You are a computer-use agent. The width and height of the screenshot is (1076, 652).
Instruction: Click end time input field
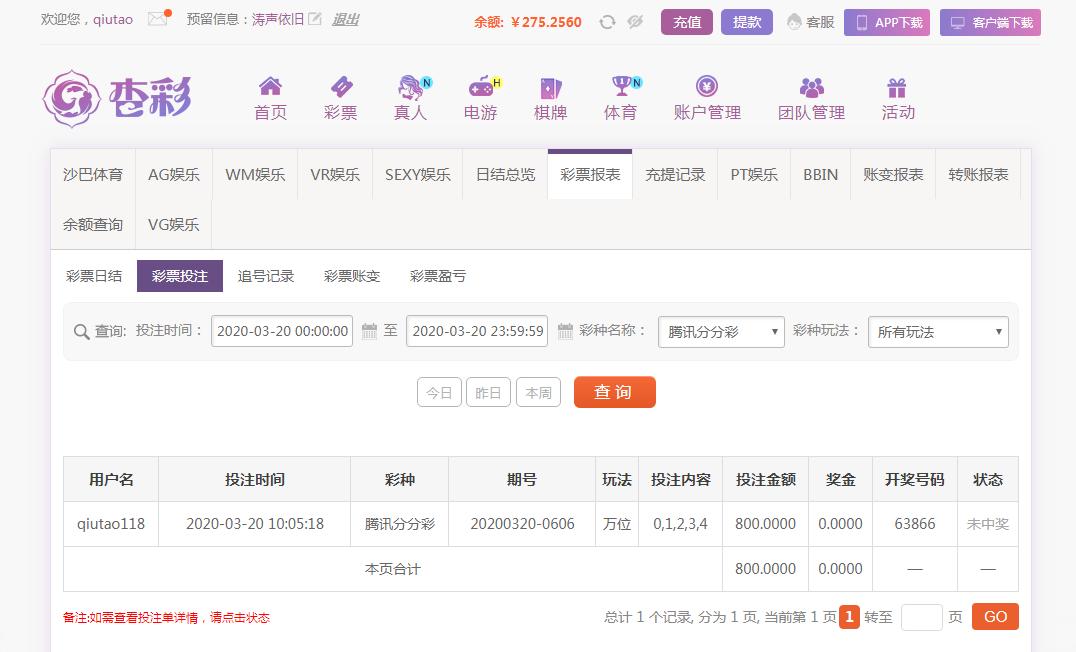477,331
